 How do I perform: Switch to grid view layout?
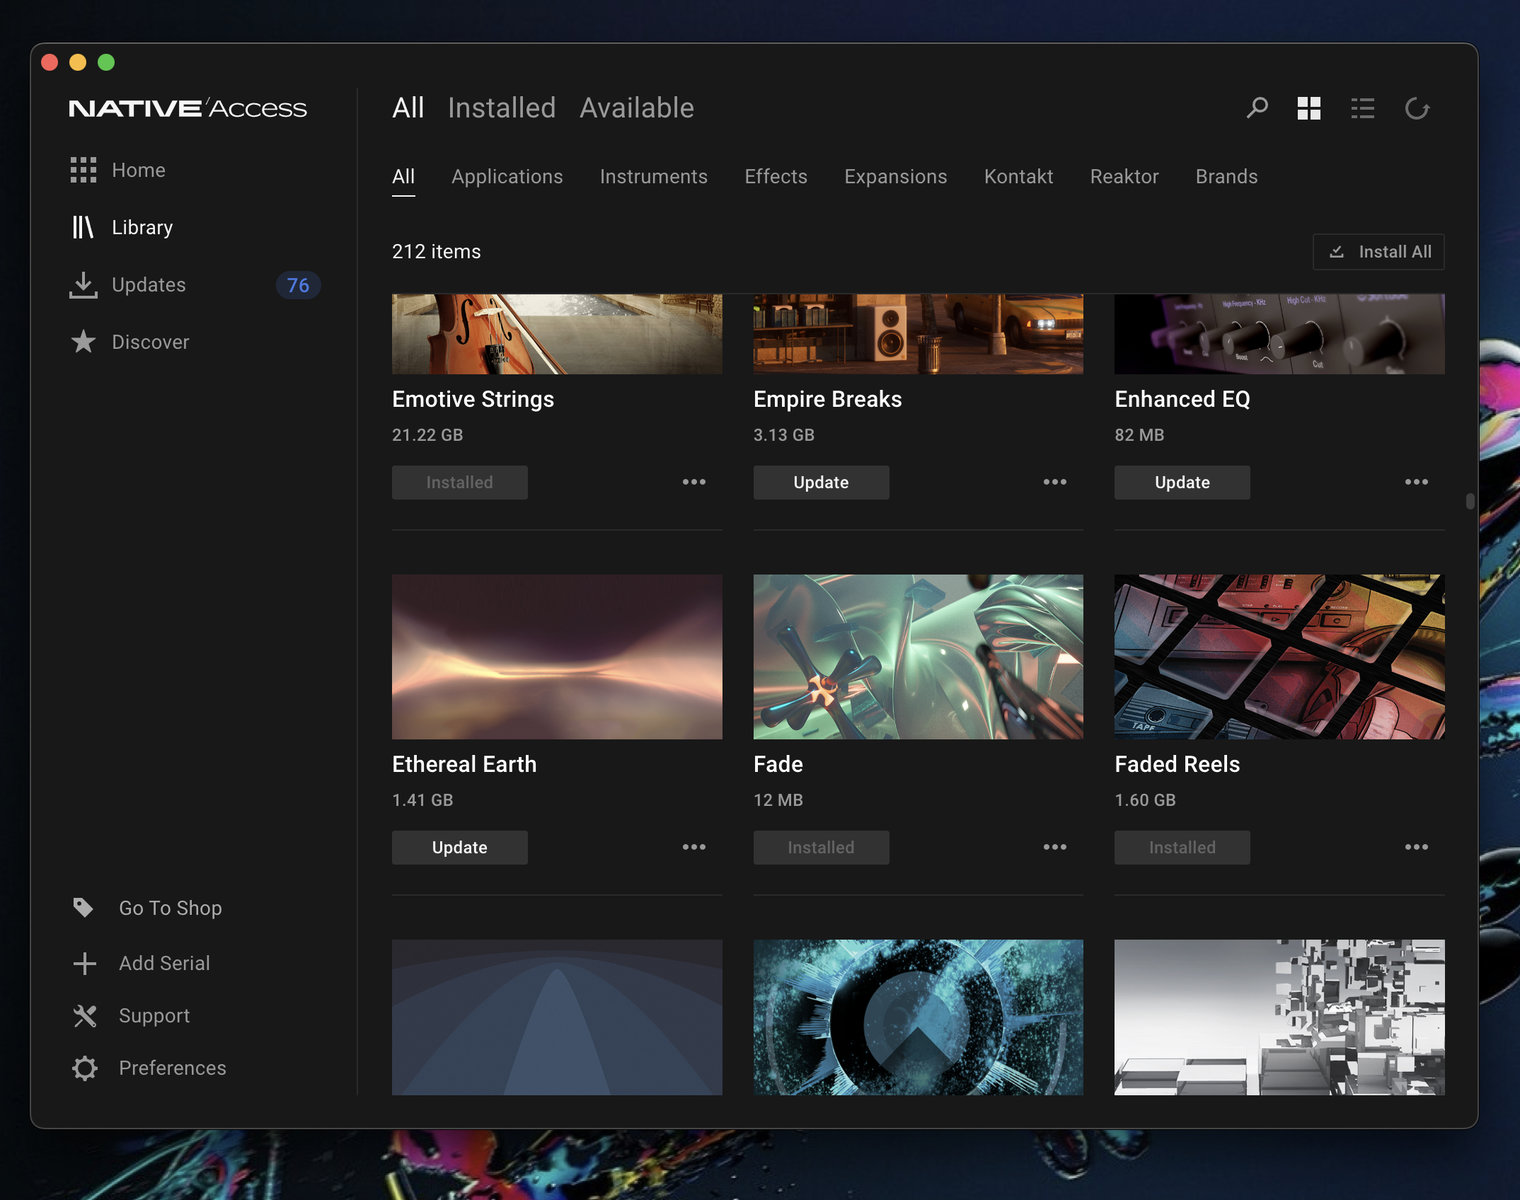click(1309, 108)
